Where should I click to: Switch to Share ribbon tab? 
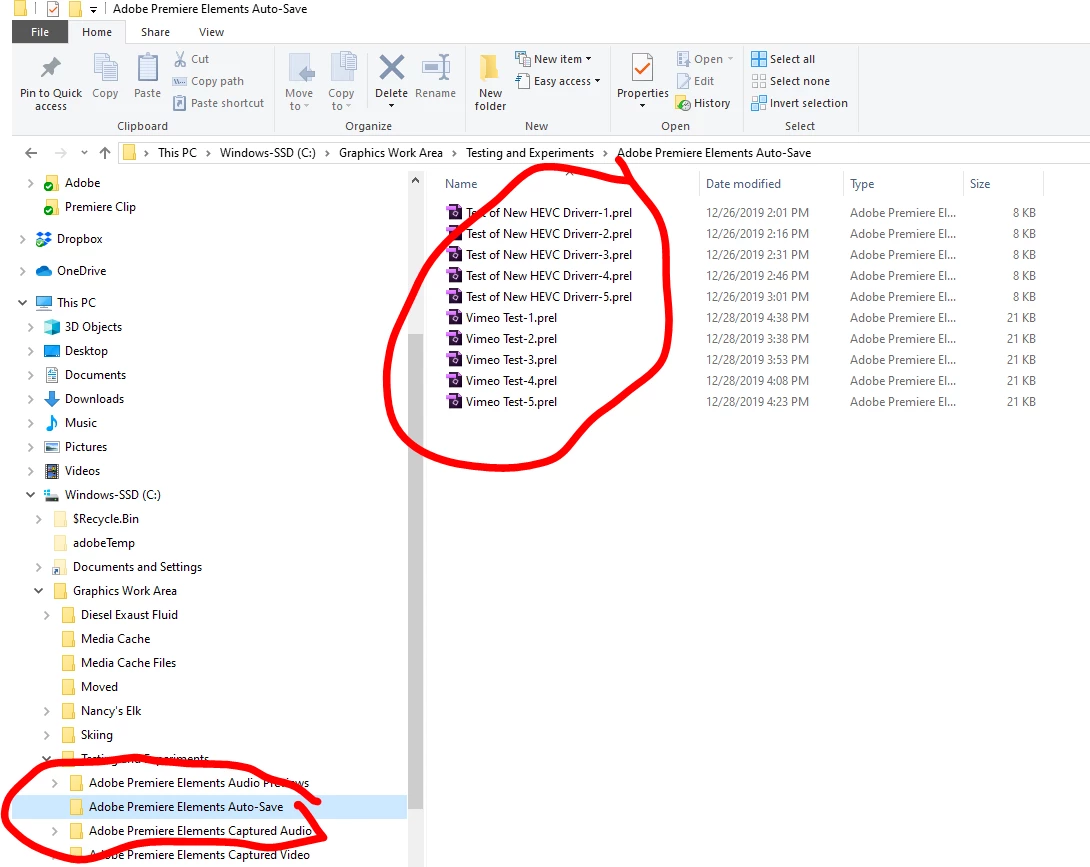[155, 32]
